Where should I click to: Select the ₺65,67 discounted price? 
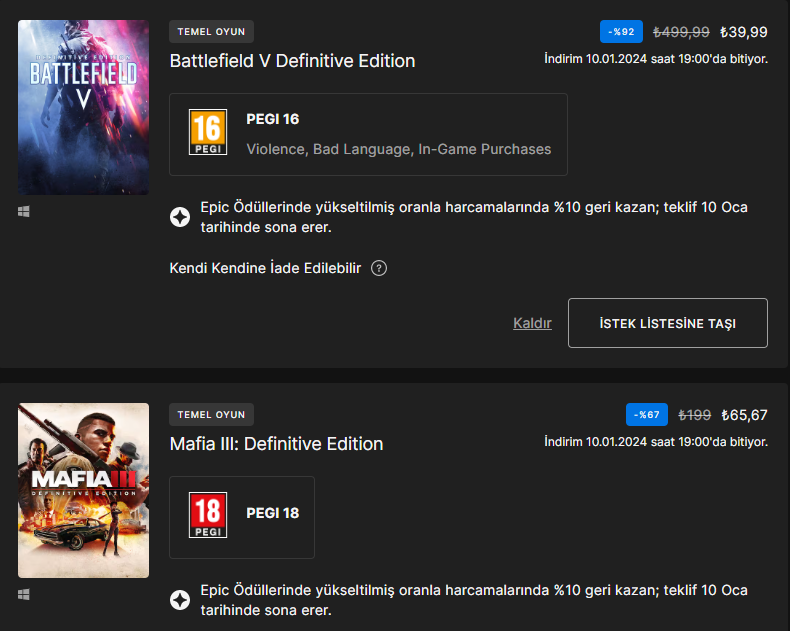click(744, 415)
